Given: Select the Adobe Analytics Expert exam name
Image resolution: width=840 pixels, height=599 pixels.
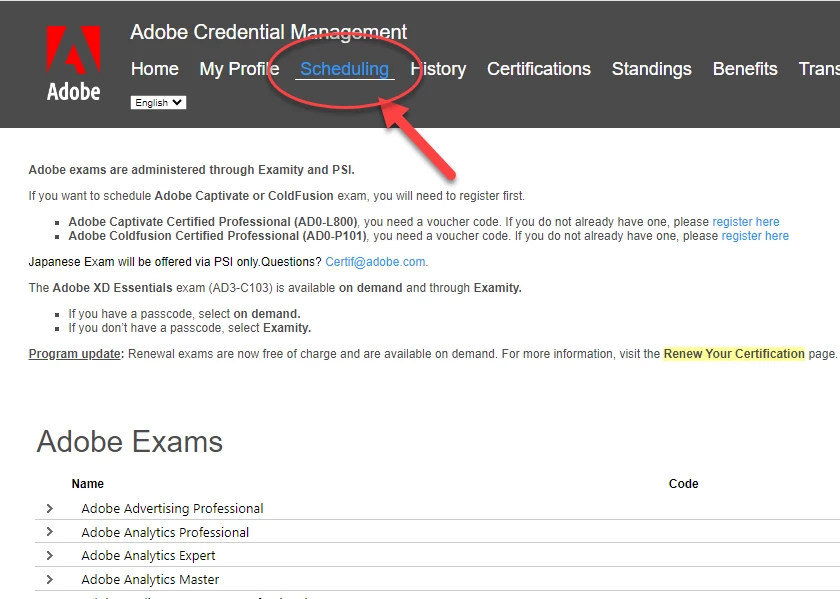Looking at the screenshot, I should [148, 556].
